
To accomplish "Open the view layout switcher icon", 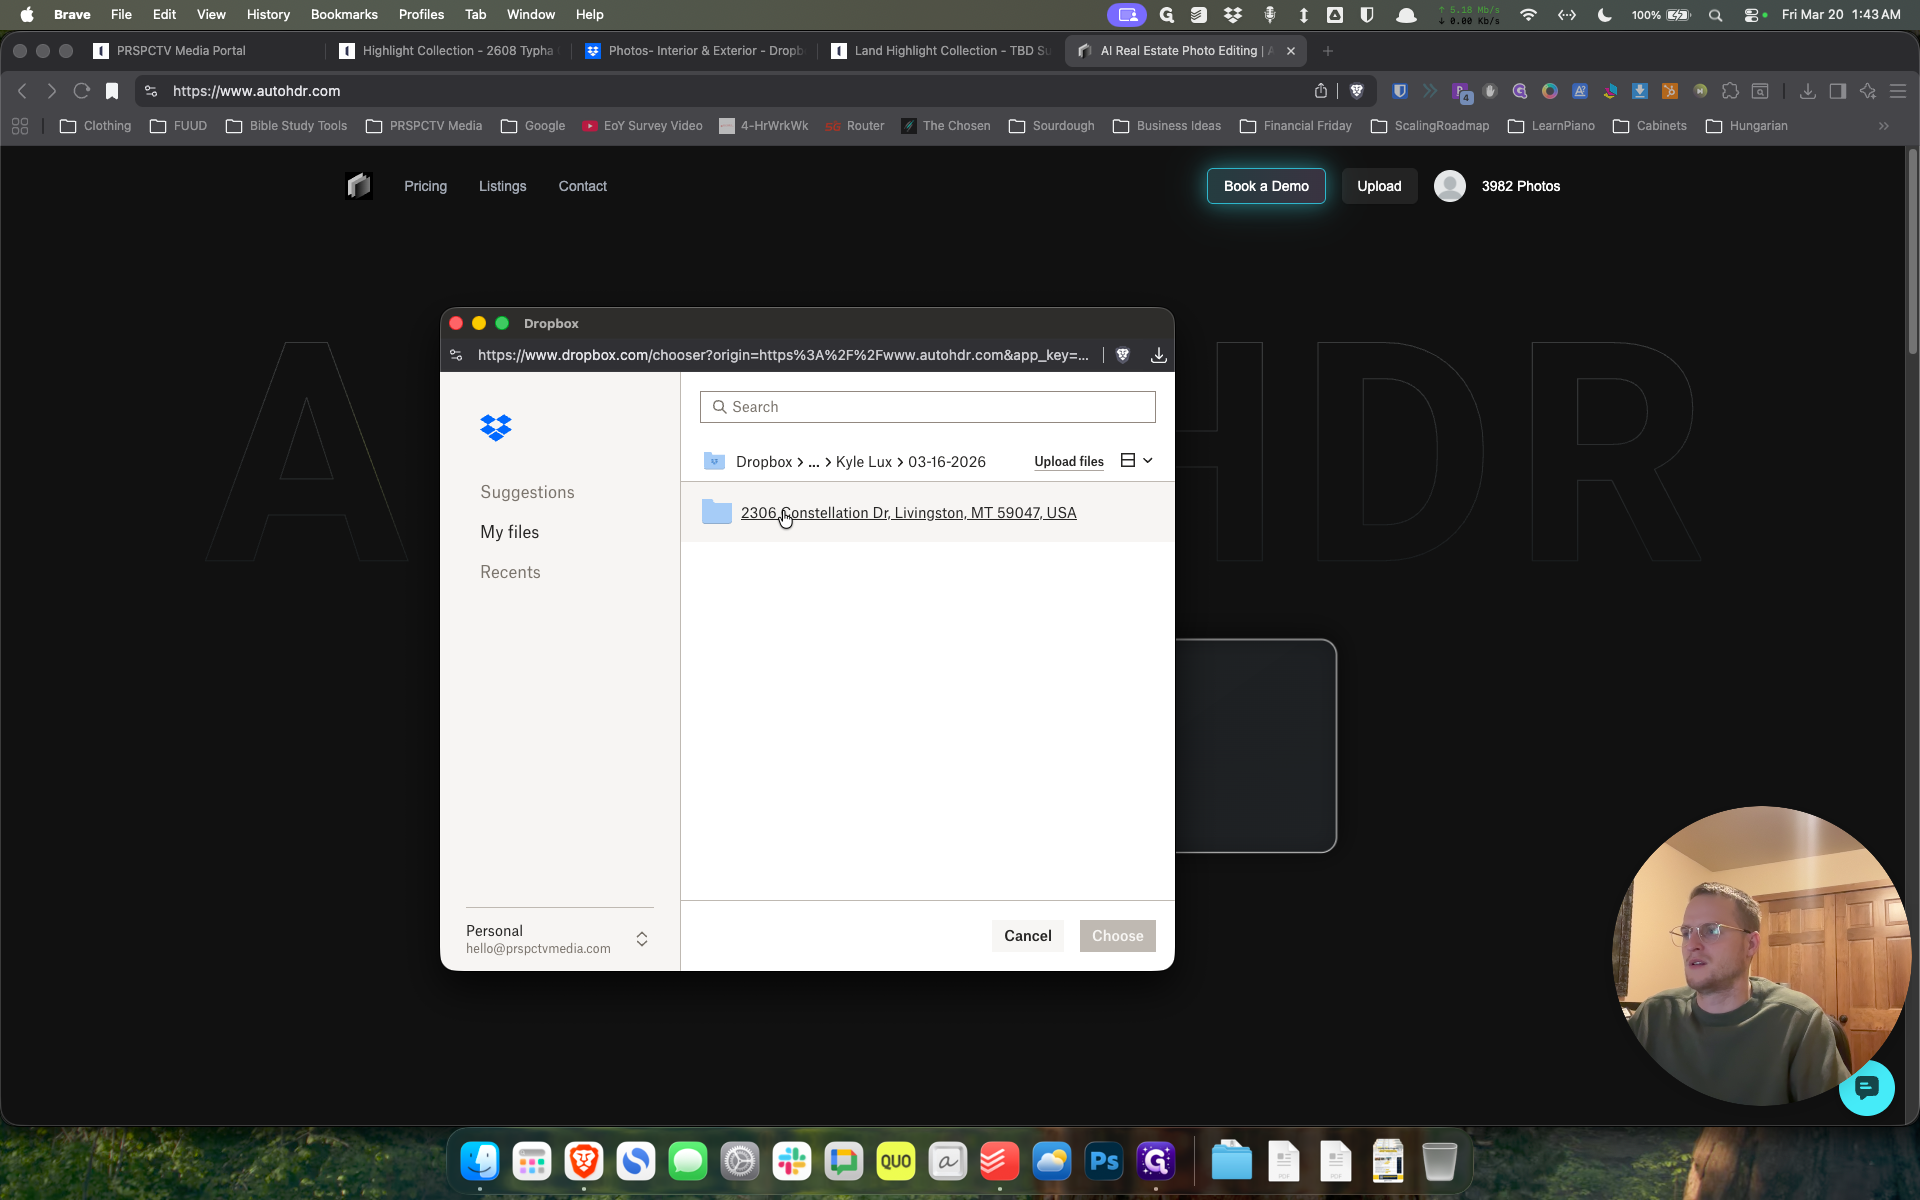I will tap(1137, 461).
